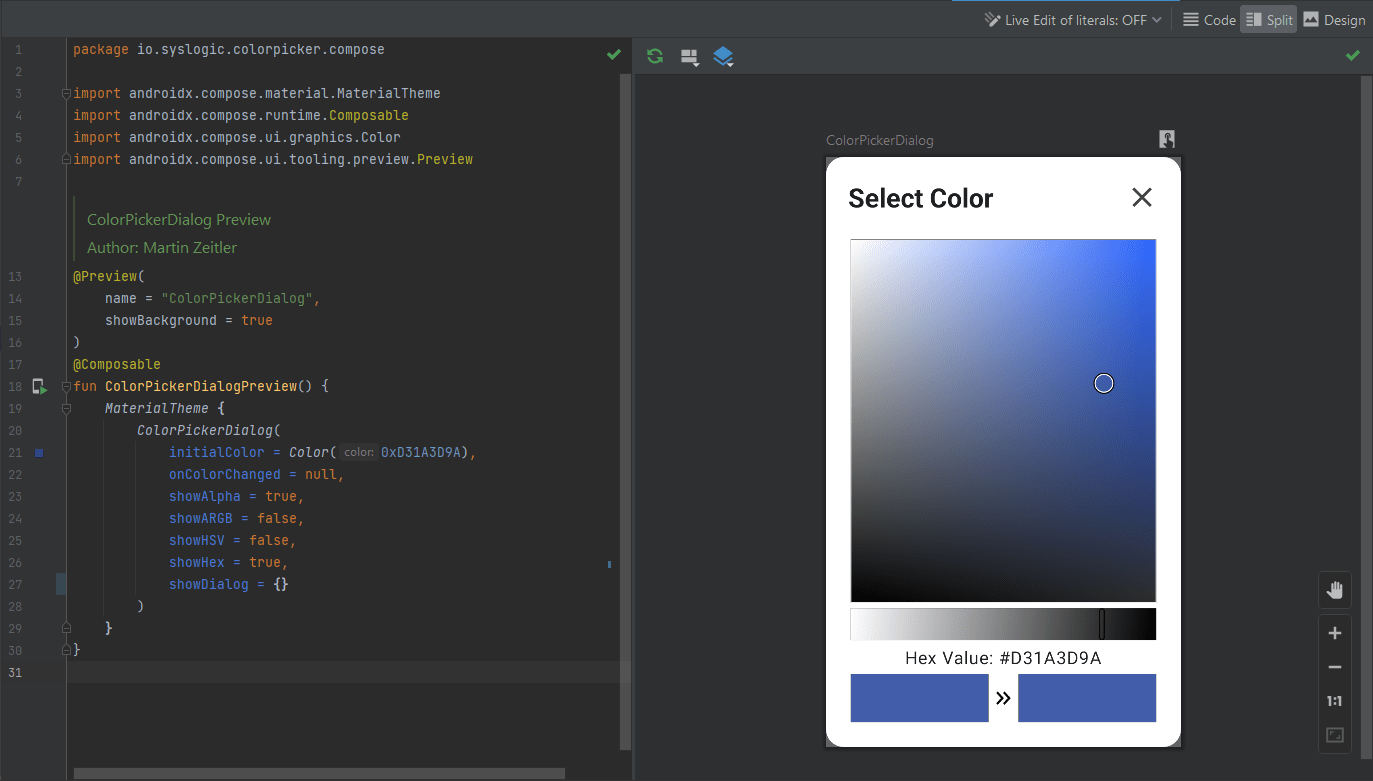This screenshot has width=1373, height=781.
Task: Click the brightness slider in the color dialog
Action: point(1003,623)
